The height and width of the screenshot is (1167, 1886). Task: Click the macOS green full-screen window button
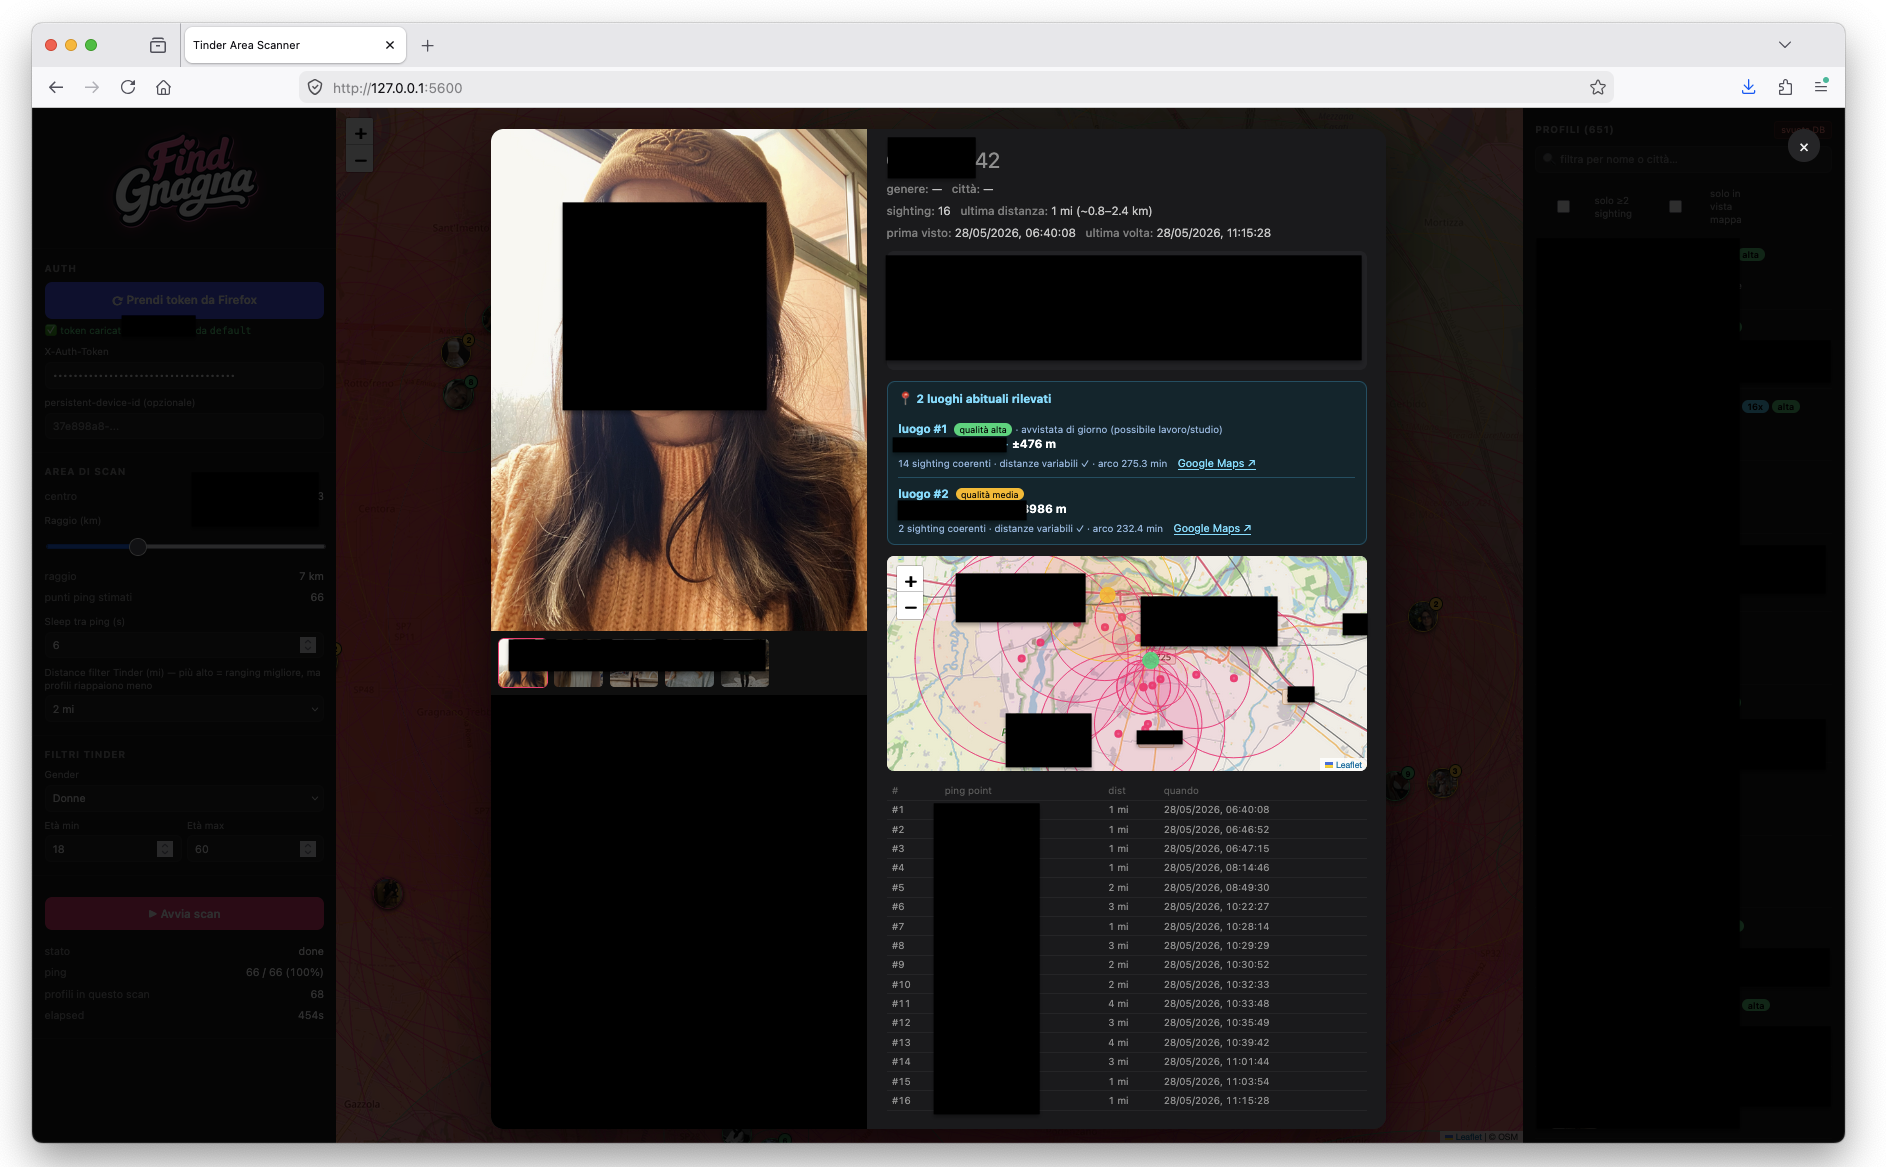91,45
